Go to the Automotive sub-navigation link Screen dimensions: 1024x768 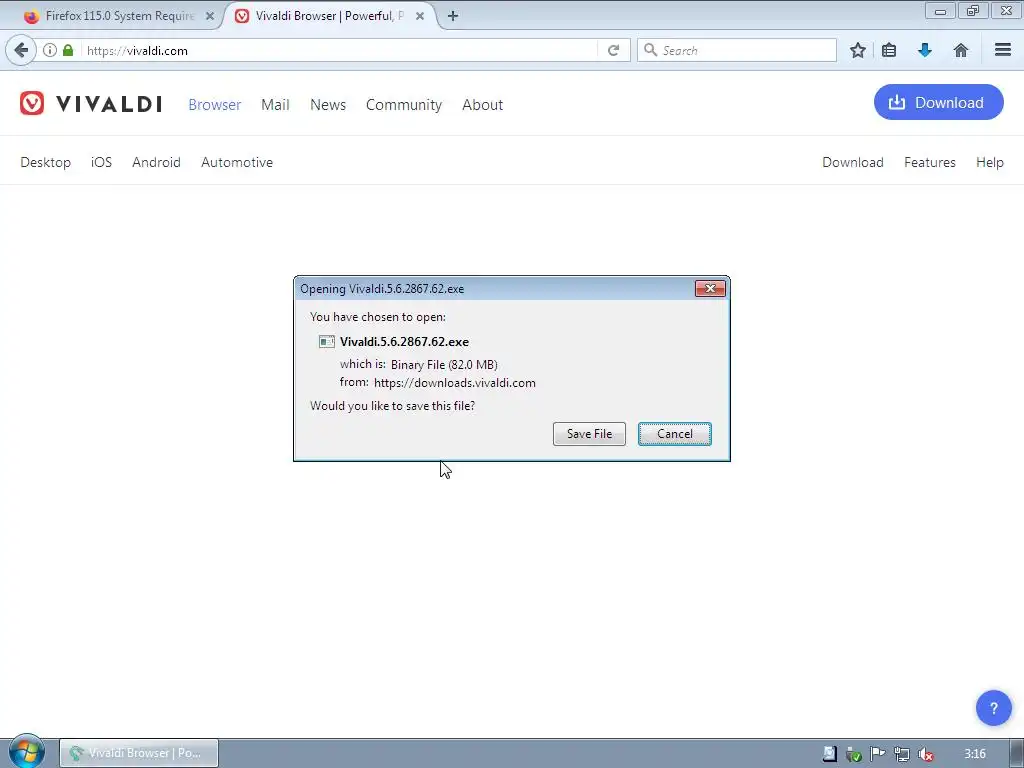[236, 162]
